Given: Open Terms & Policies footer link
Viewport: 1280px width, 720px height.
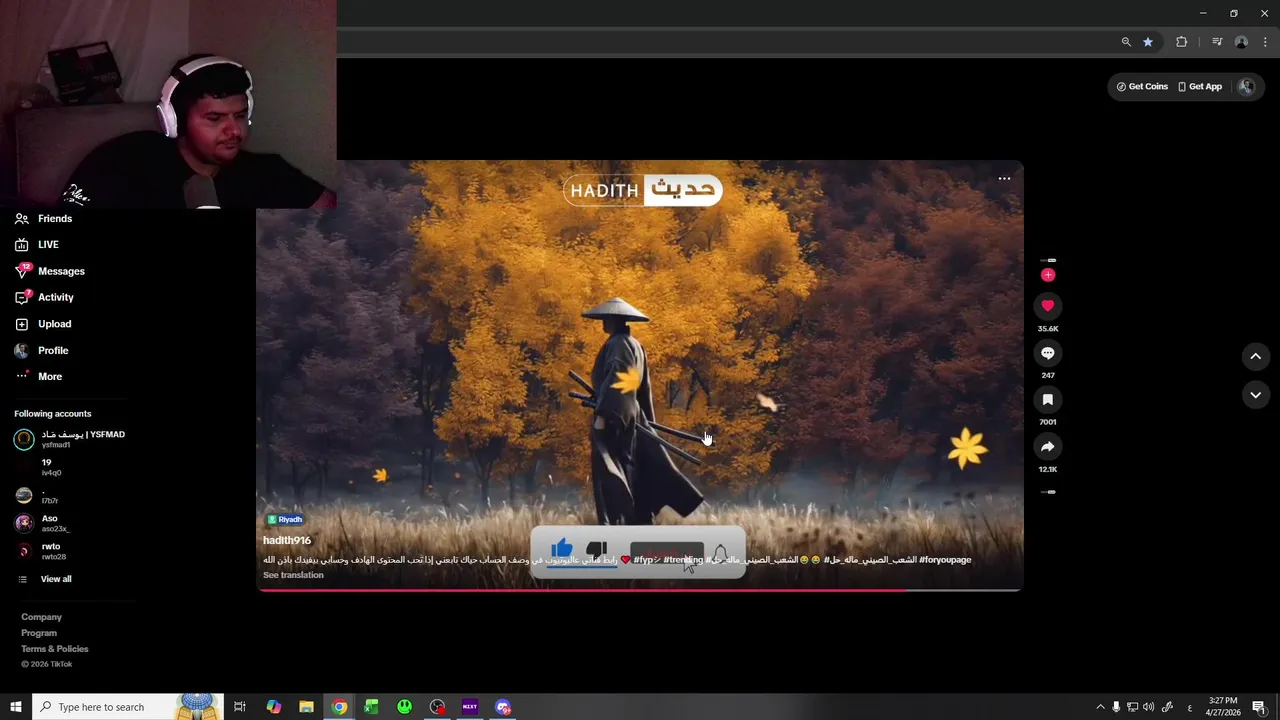Looking at the screenshot, I should point(55,649).
